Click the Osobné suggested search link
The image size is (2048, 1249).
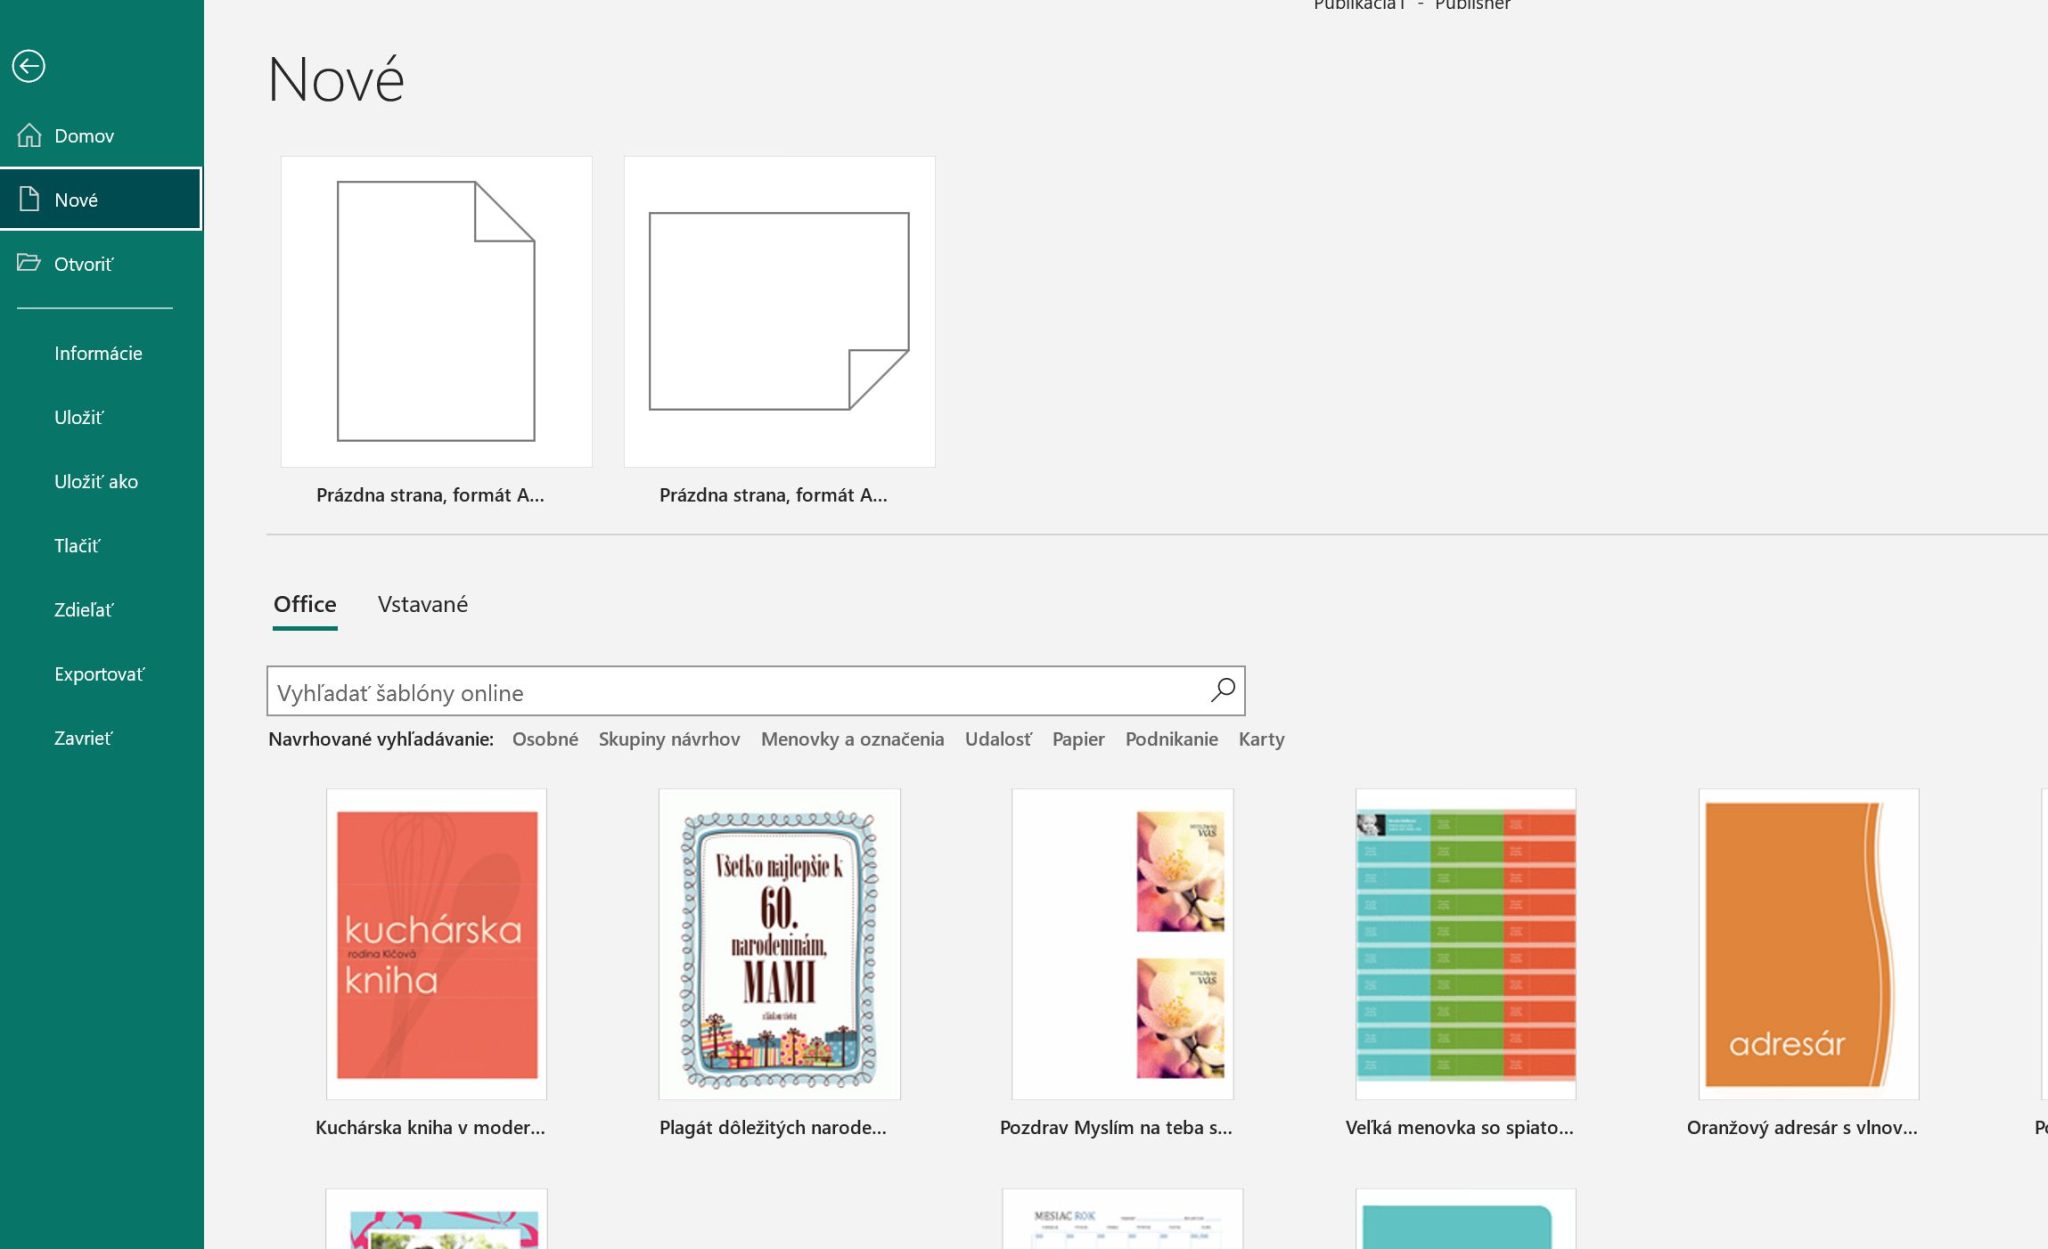pyautogui.click(x=545, y=739)
